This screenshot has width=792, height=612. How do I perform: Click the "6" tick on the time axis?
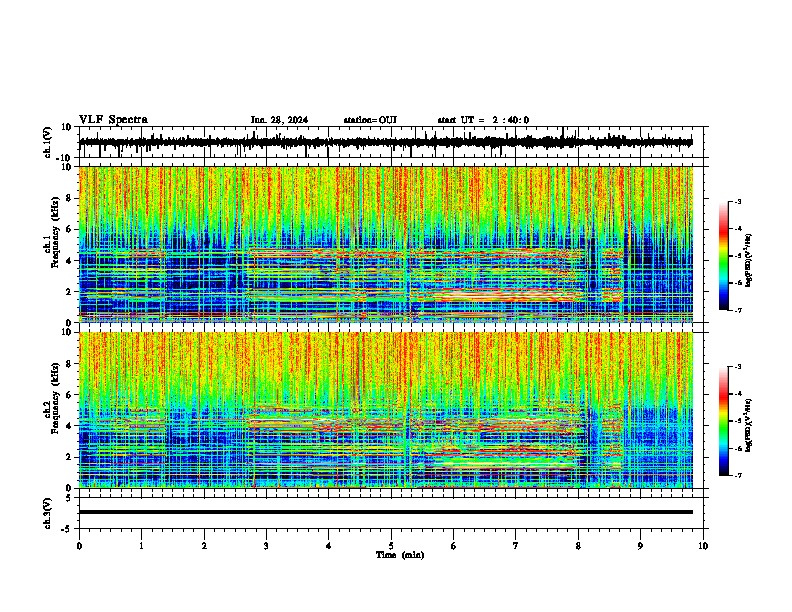pyautogui.click(x=454, y=546)
